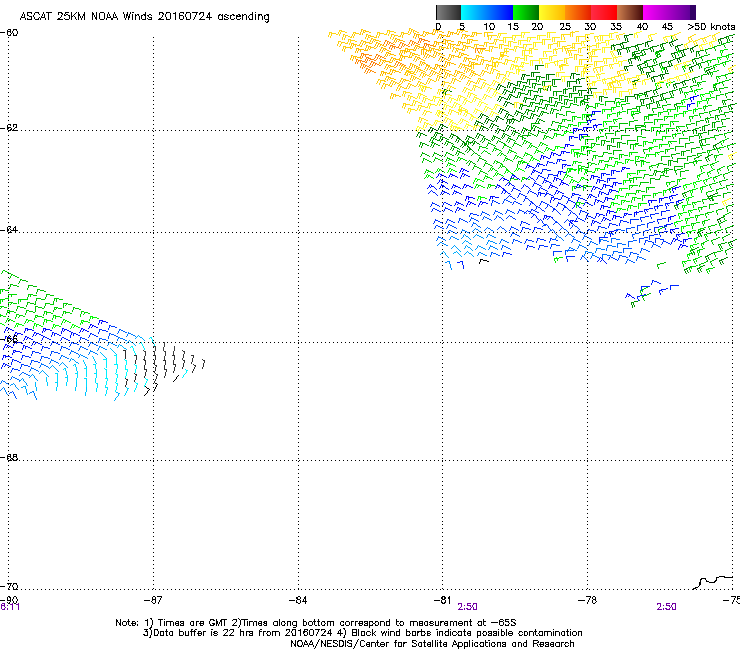Select the -78 longitude axis label
The width and height of the screenshot is (740, 650).
(588, 600)
